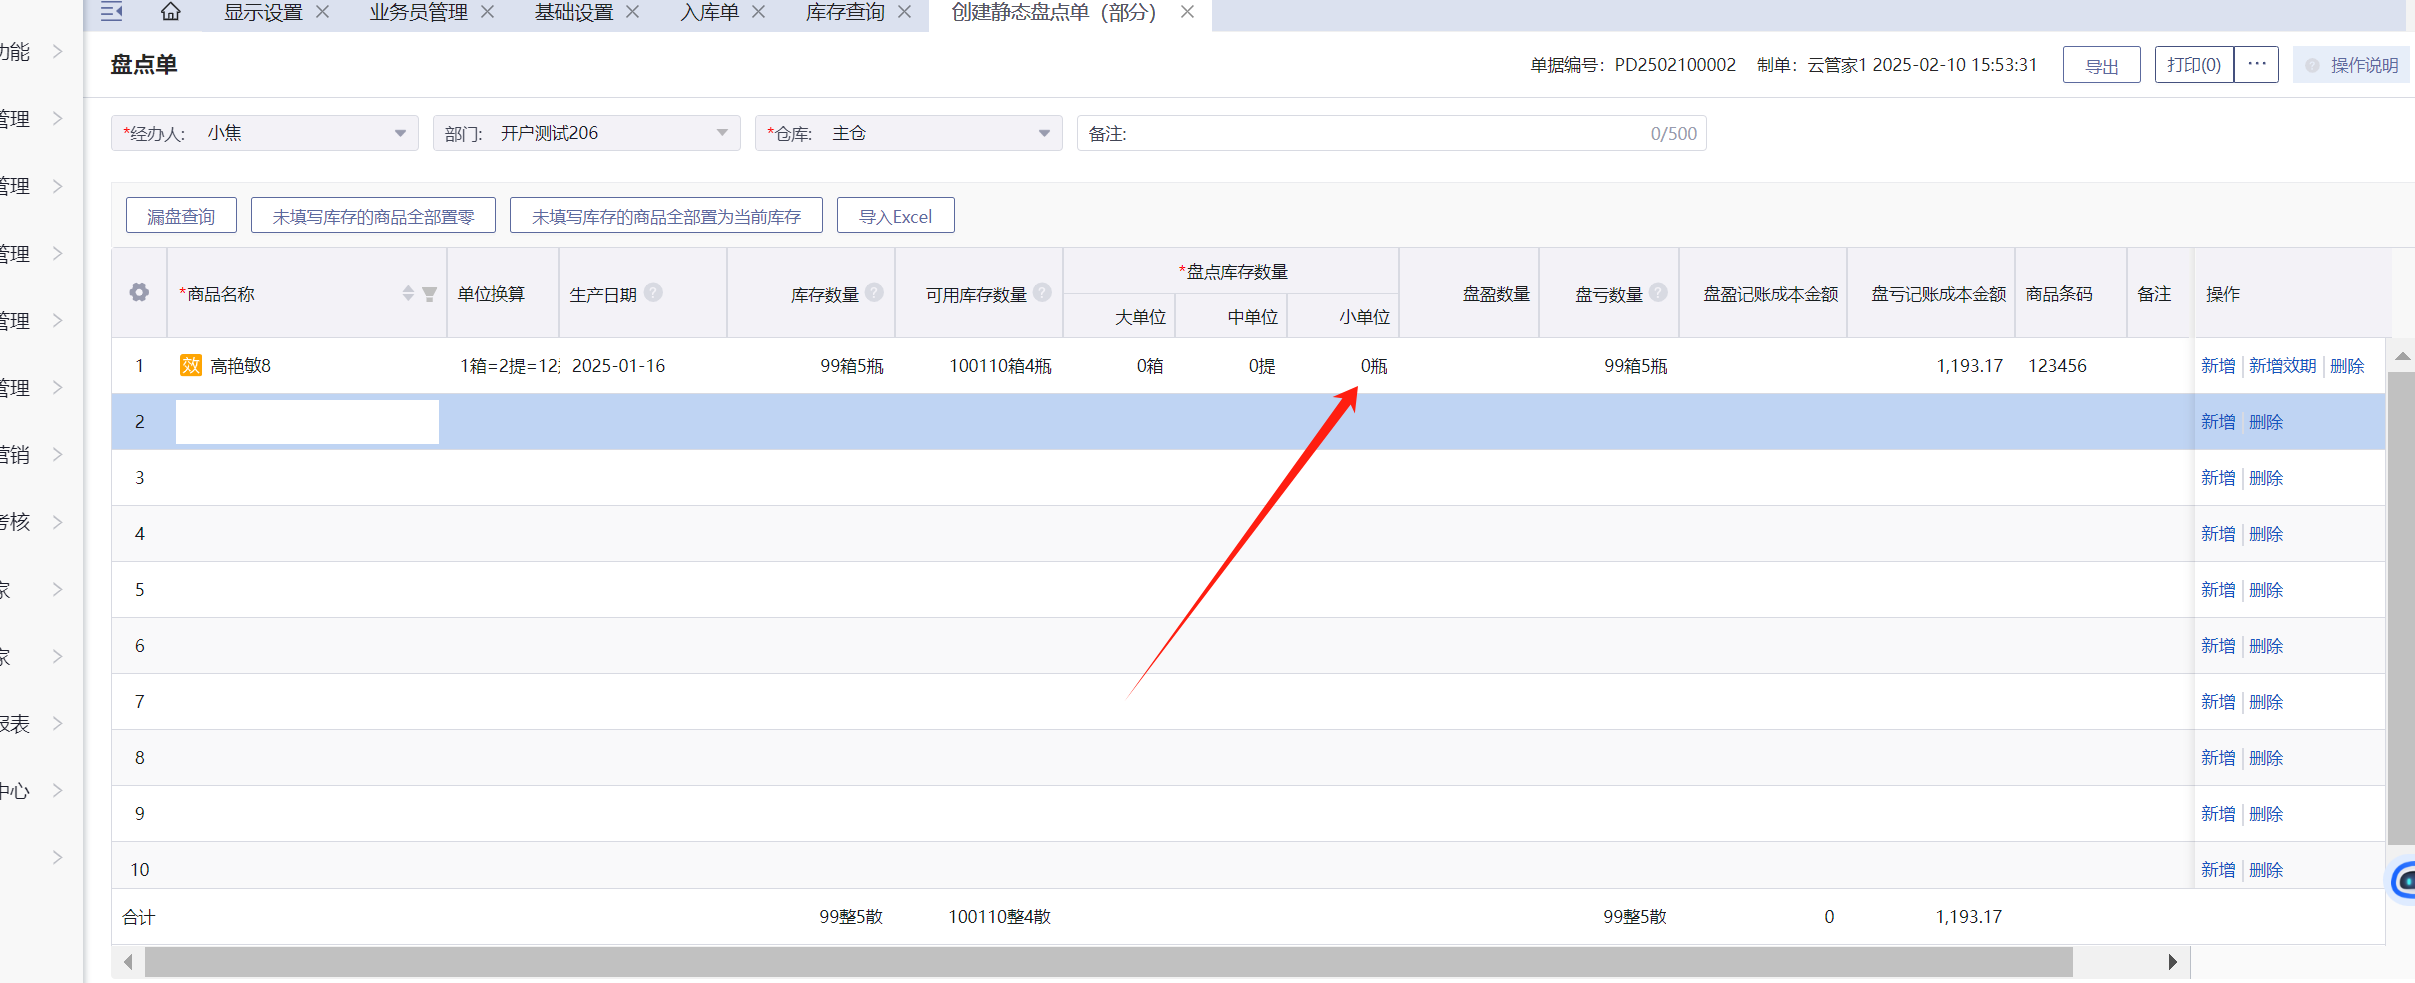Open the 经办人 dropdown

tap(400, 133)
